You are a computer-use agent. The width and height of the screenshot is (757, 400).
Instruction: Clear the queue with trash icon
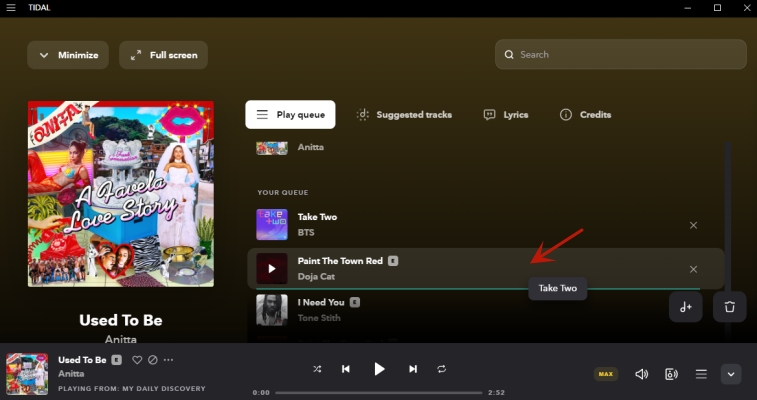(x=729, y=307)
